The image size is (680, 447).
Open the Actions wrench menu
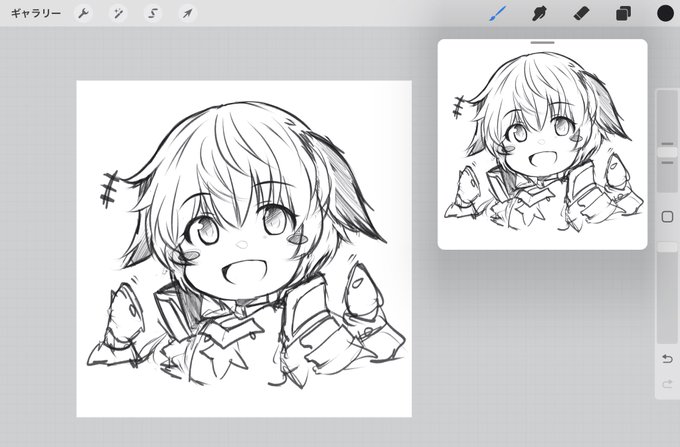[x=83, y=13]
